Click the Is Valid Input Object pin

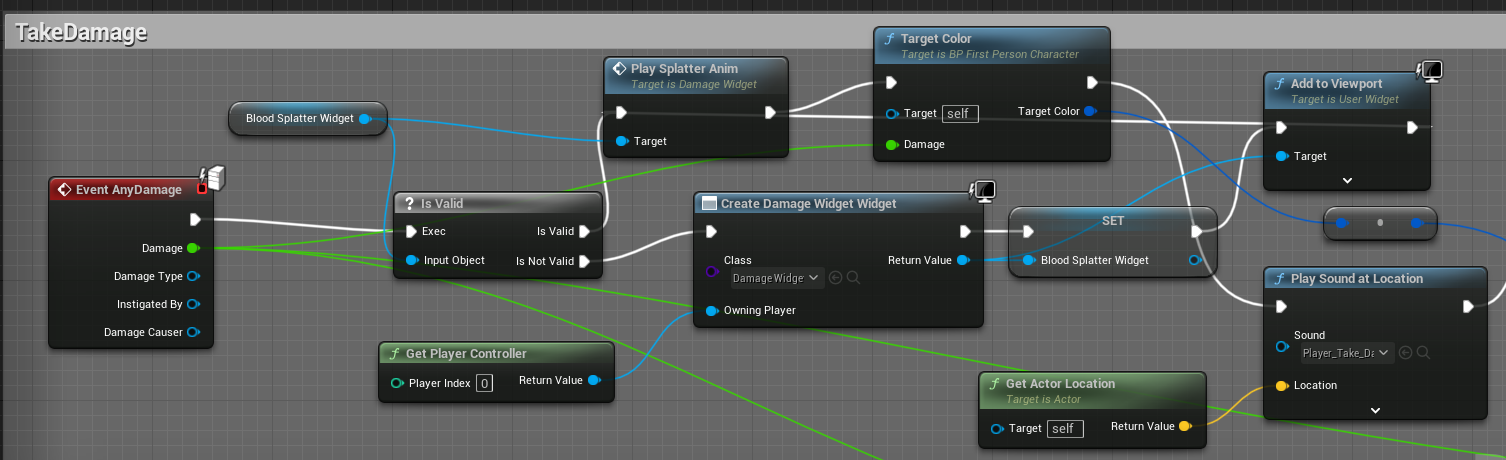click(x=411, y=261)
